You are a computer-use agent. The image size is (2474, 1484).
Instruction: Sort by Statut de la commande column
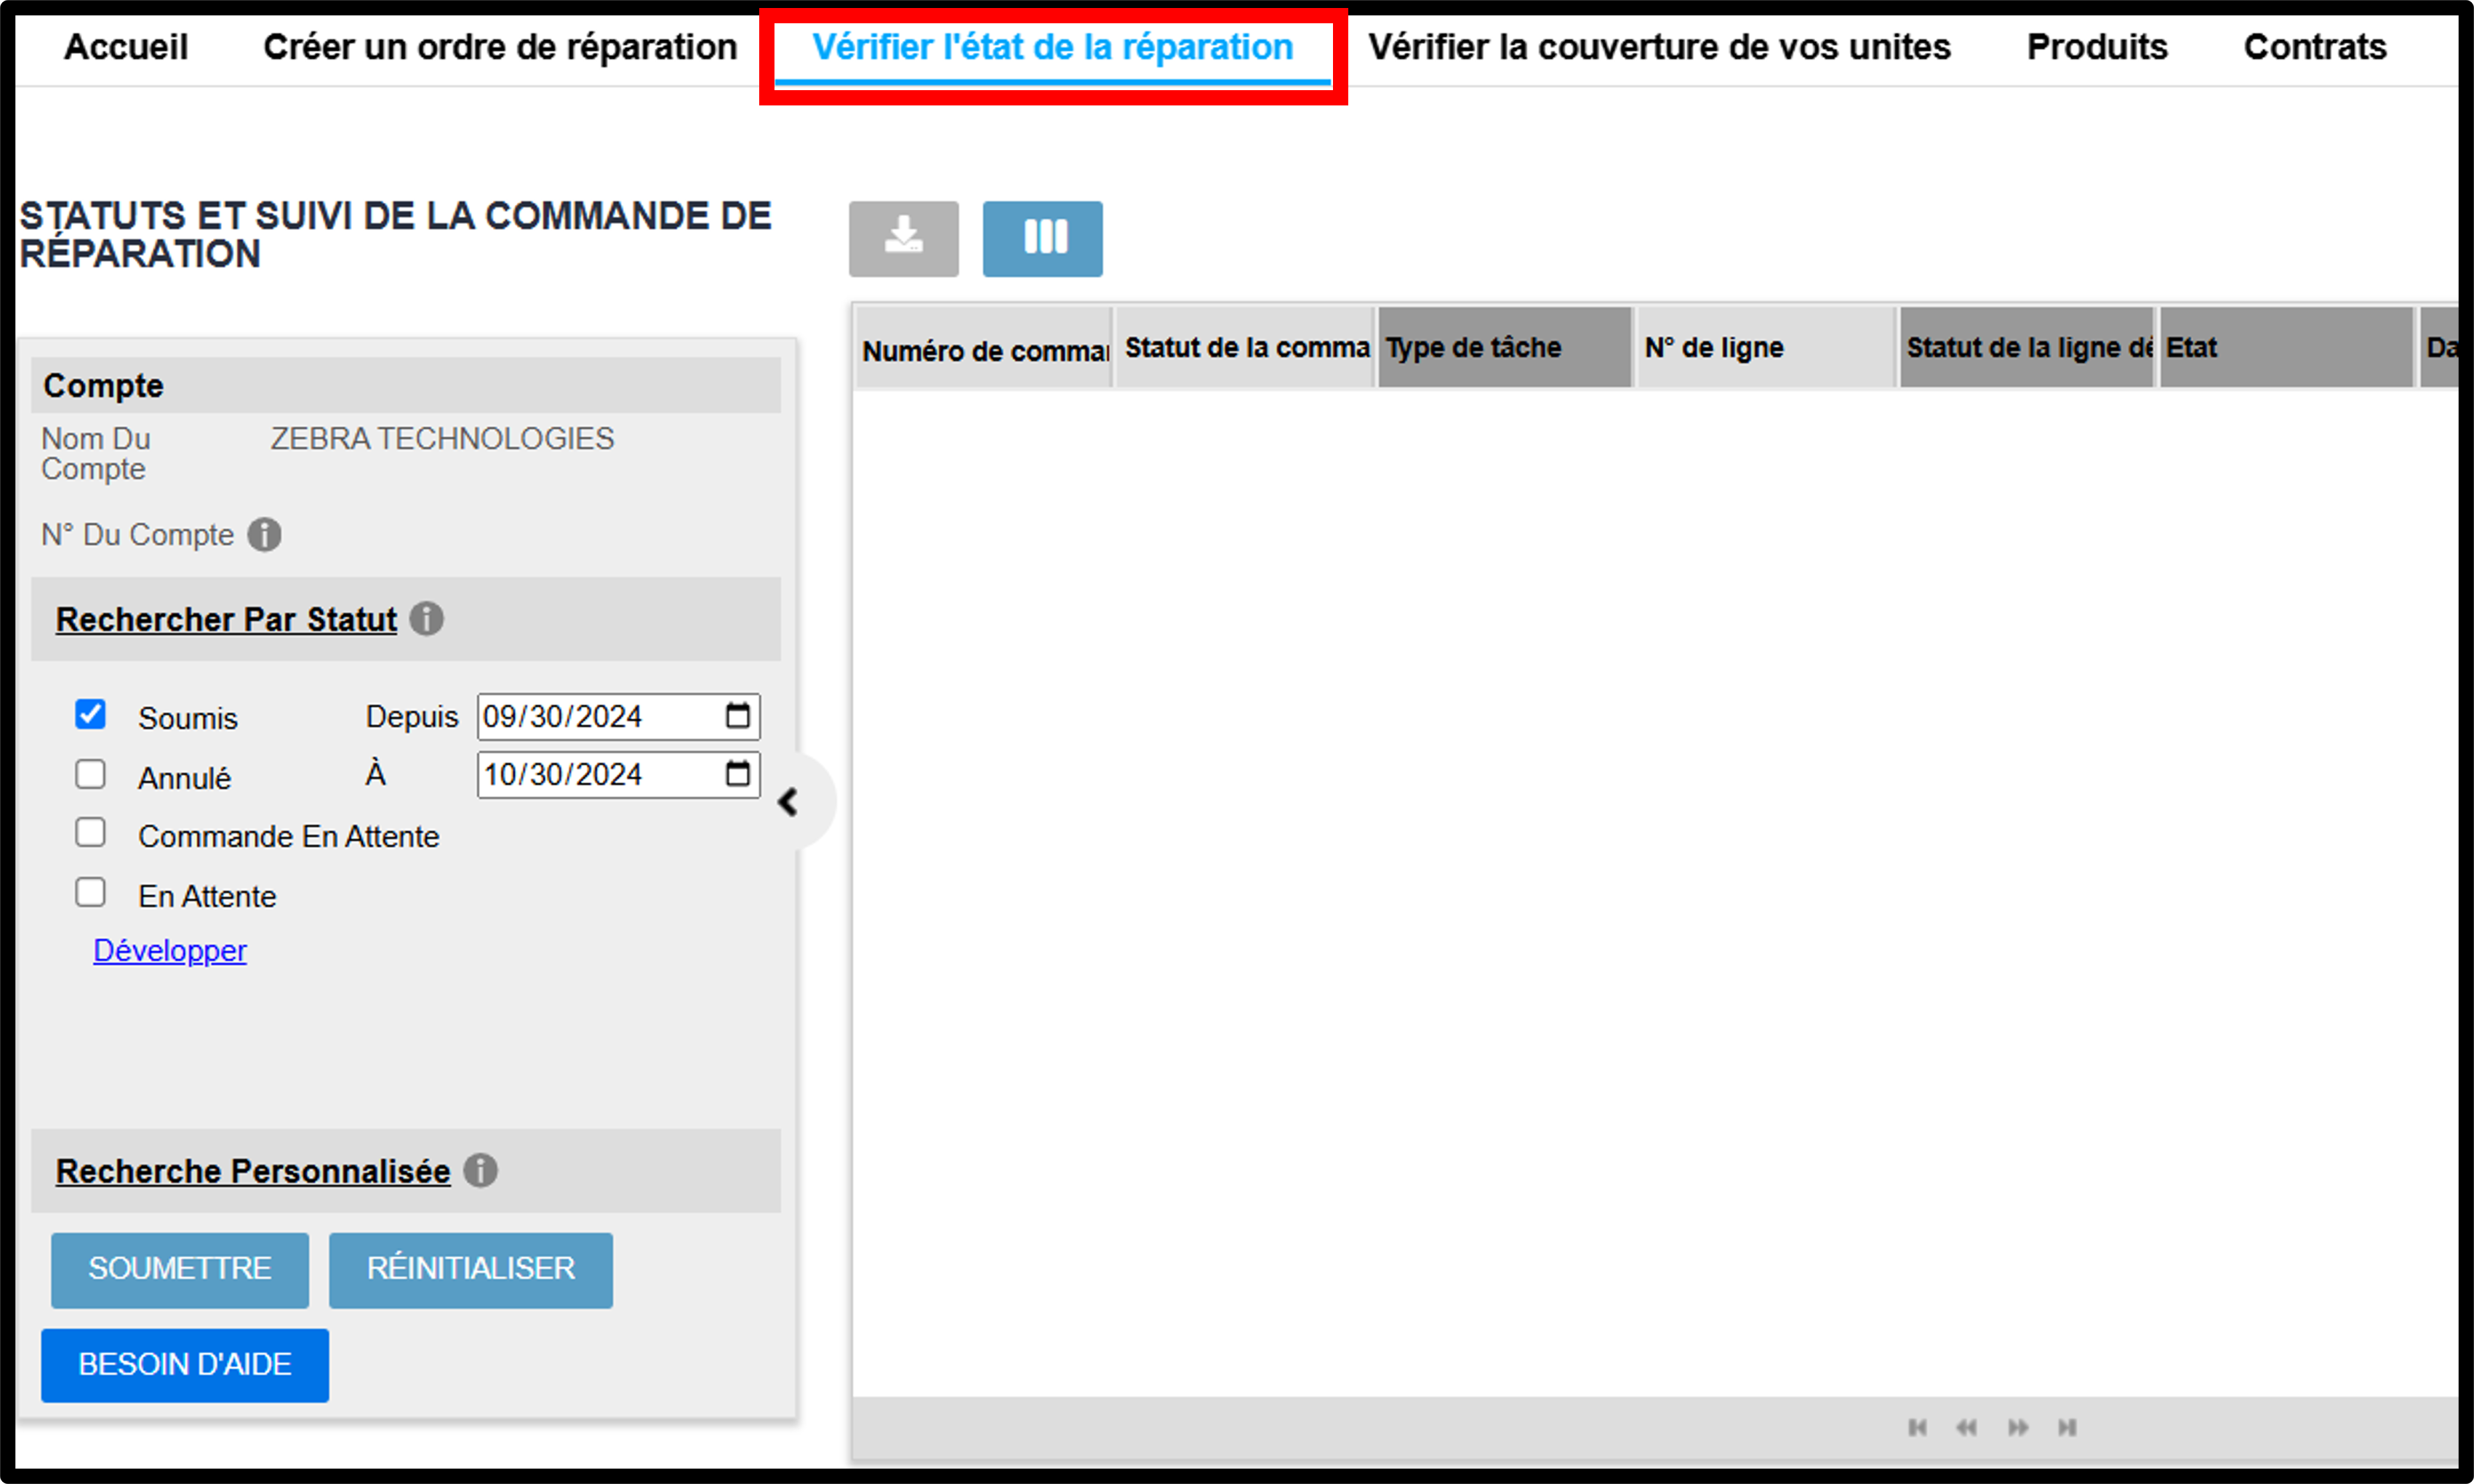coord(1245,348)
